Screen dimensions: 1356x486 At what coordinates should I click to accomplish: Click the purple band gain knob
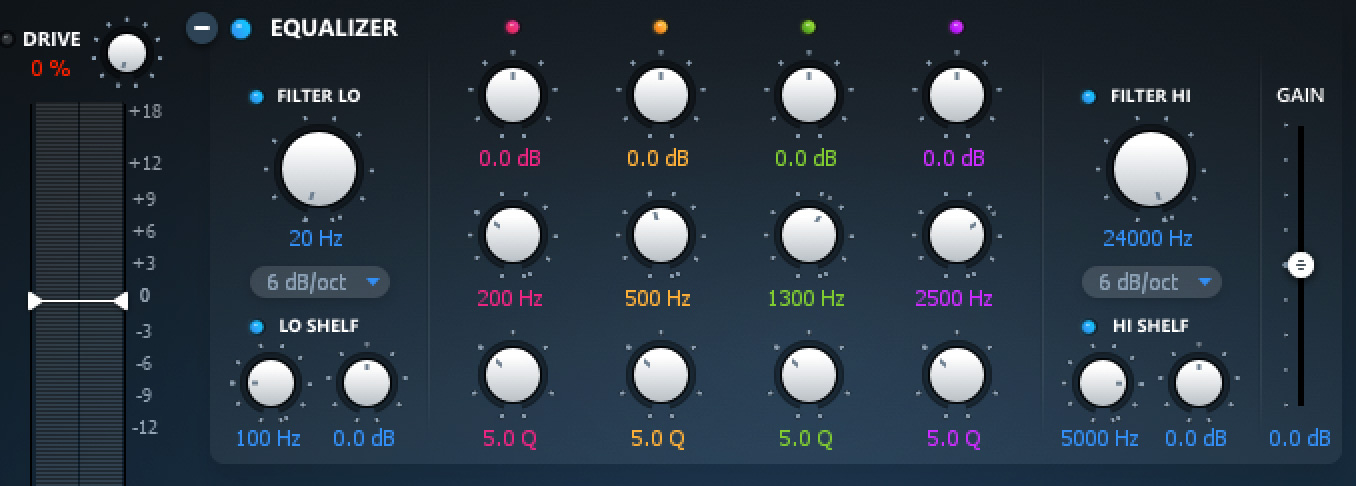[957, 95]
